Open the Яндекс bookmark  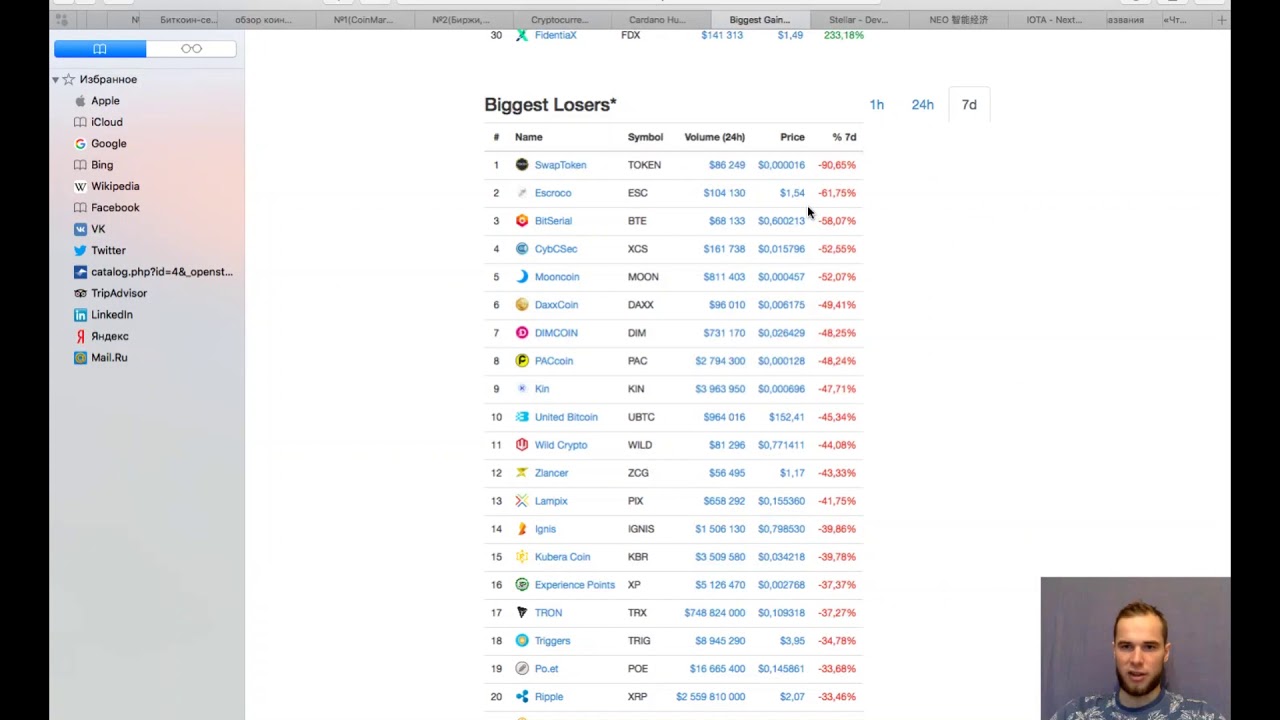coord(110,336)
